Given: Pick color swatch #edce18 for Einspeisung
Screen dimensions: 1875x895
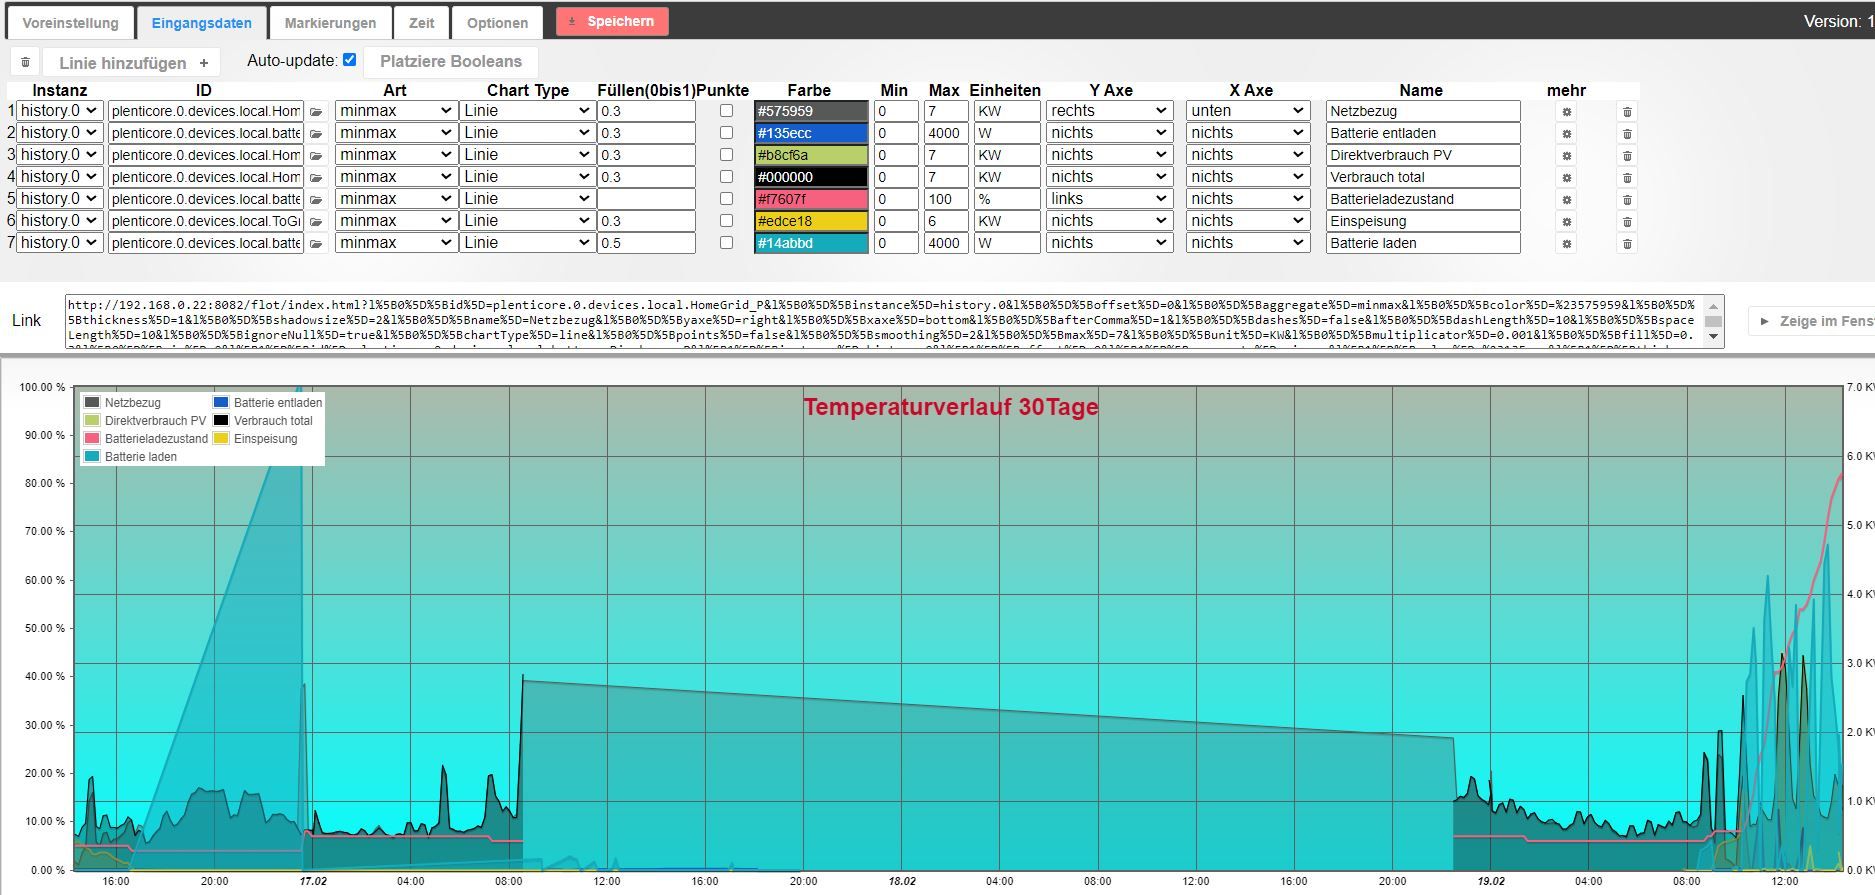Looking at the screenshot, I should click(811, 221).
